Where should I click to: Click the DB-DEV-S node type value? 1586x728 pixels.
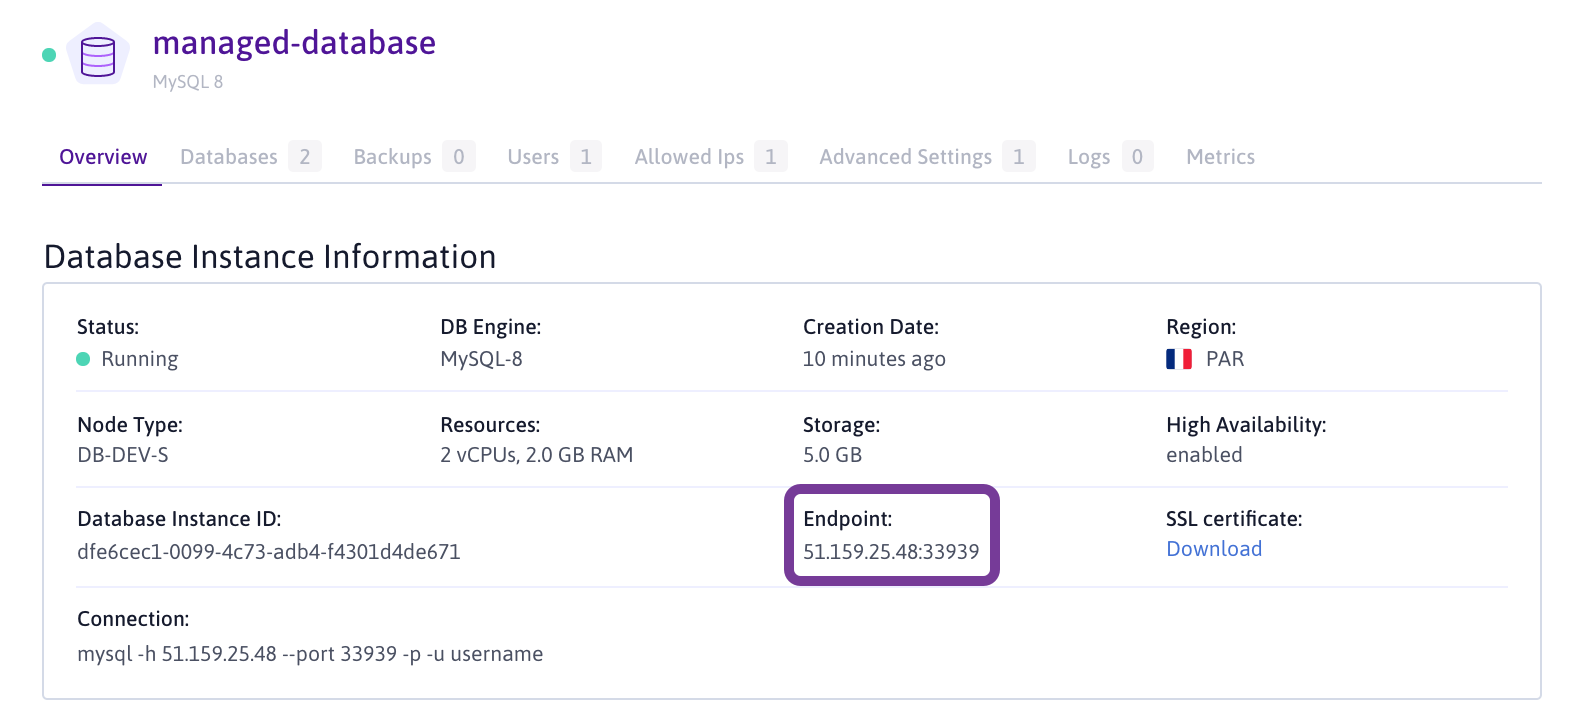pos(123,455)
